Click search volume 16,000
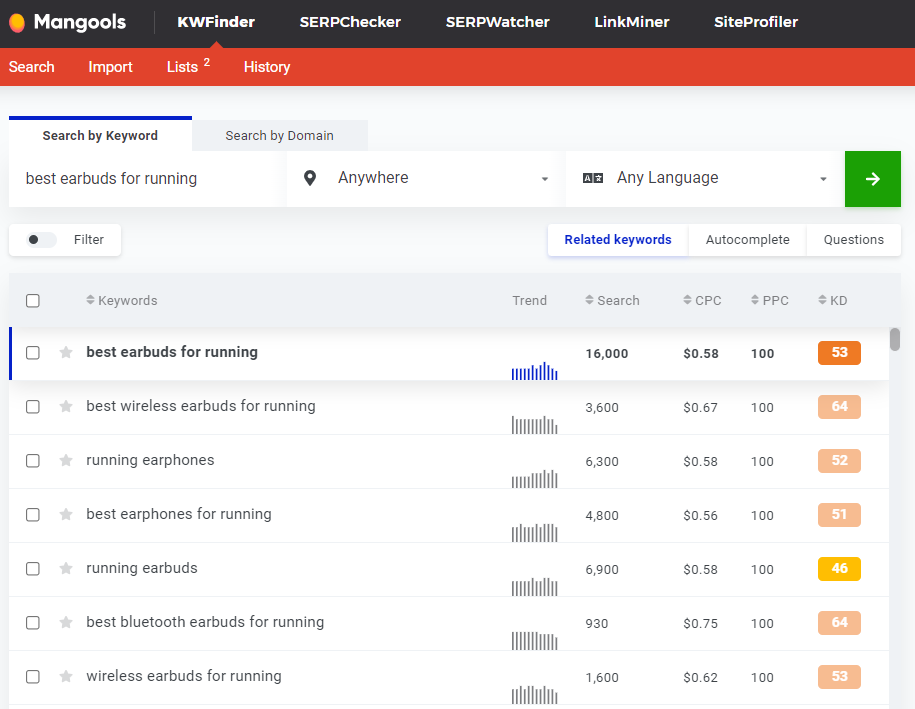 [607, 354]
